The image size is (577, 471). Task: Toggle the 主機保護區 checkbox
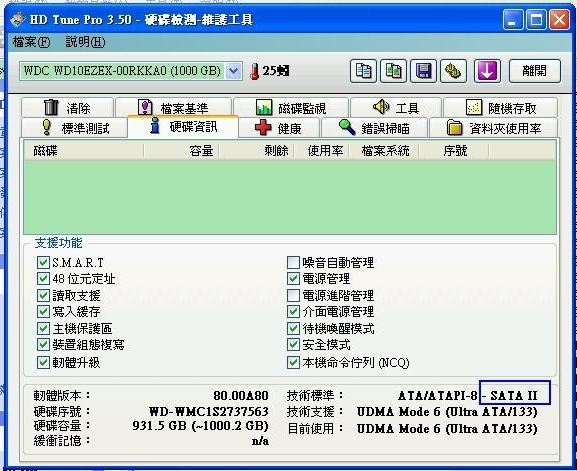click(43, 328)
